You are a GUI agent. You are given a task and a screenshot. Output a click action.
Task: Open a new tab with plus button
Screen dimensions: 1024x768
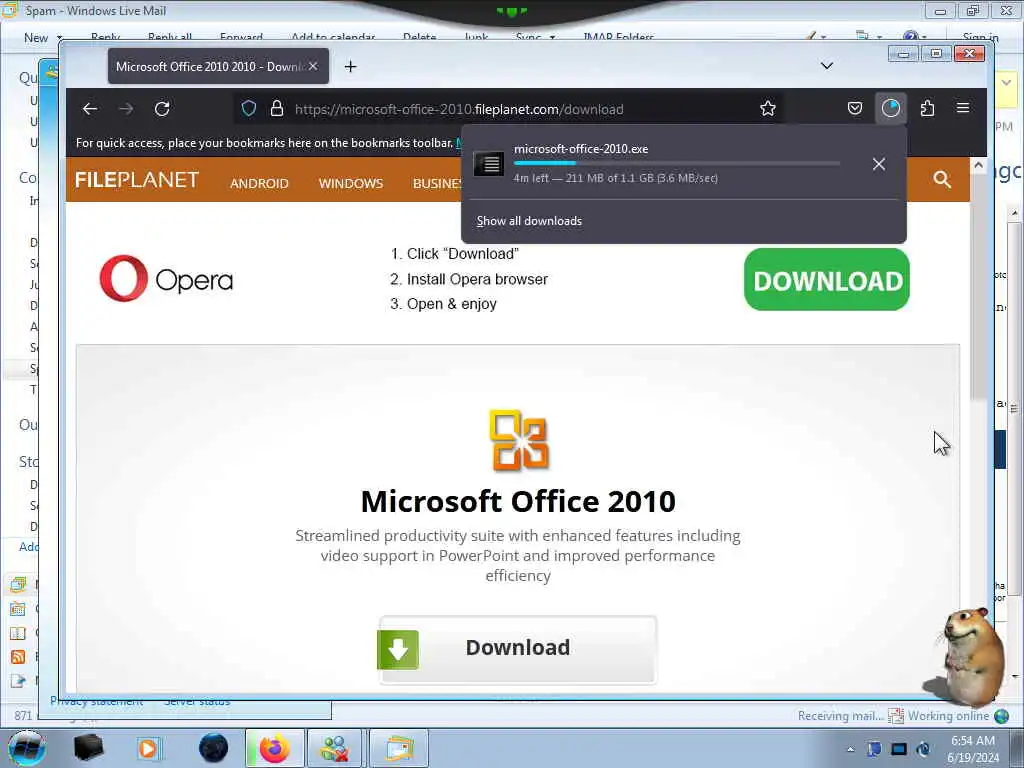(x=351, y=67)
